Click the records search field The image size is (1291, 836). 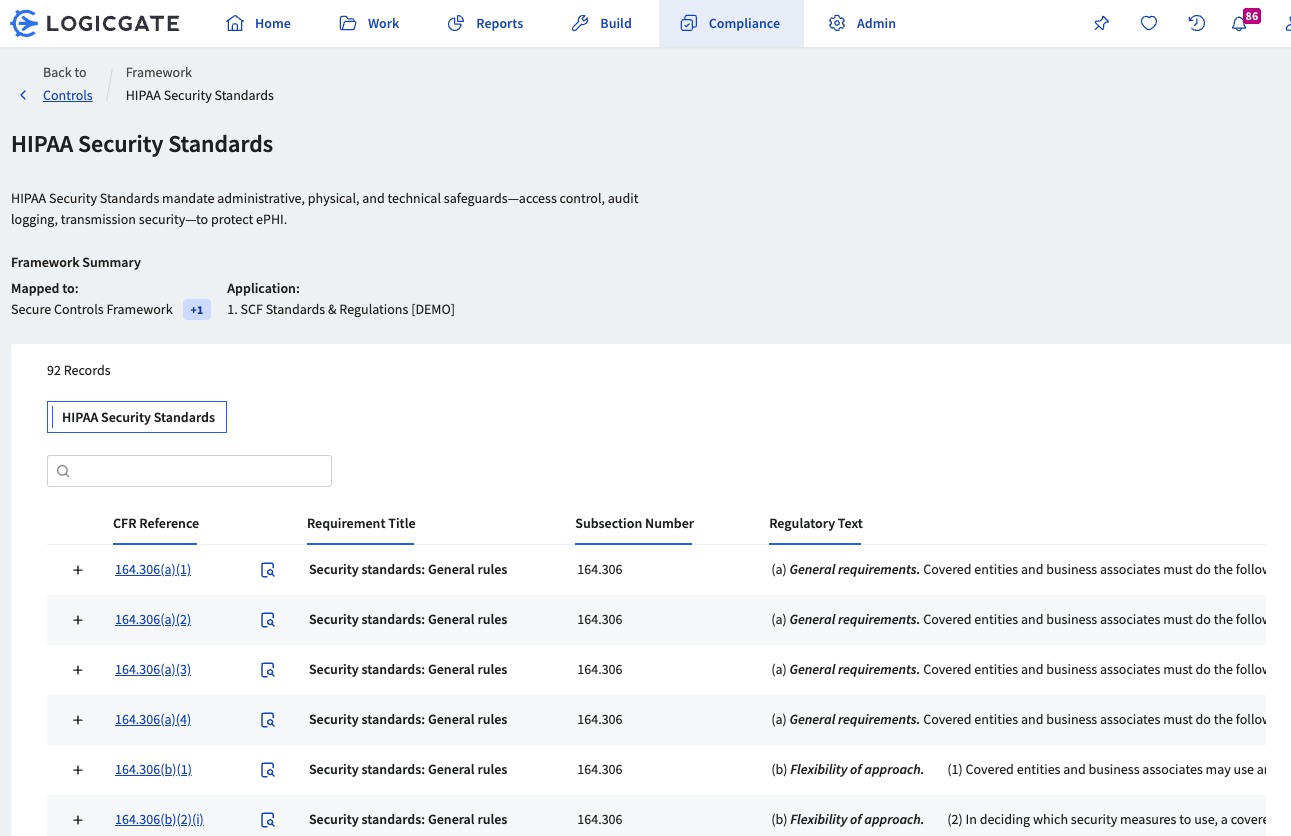coord(190,471)
